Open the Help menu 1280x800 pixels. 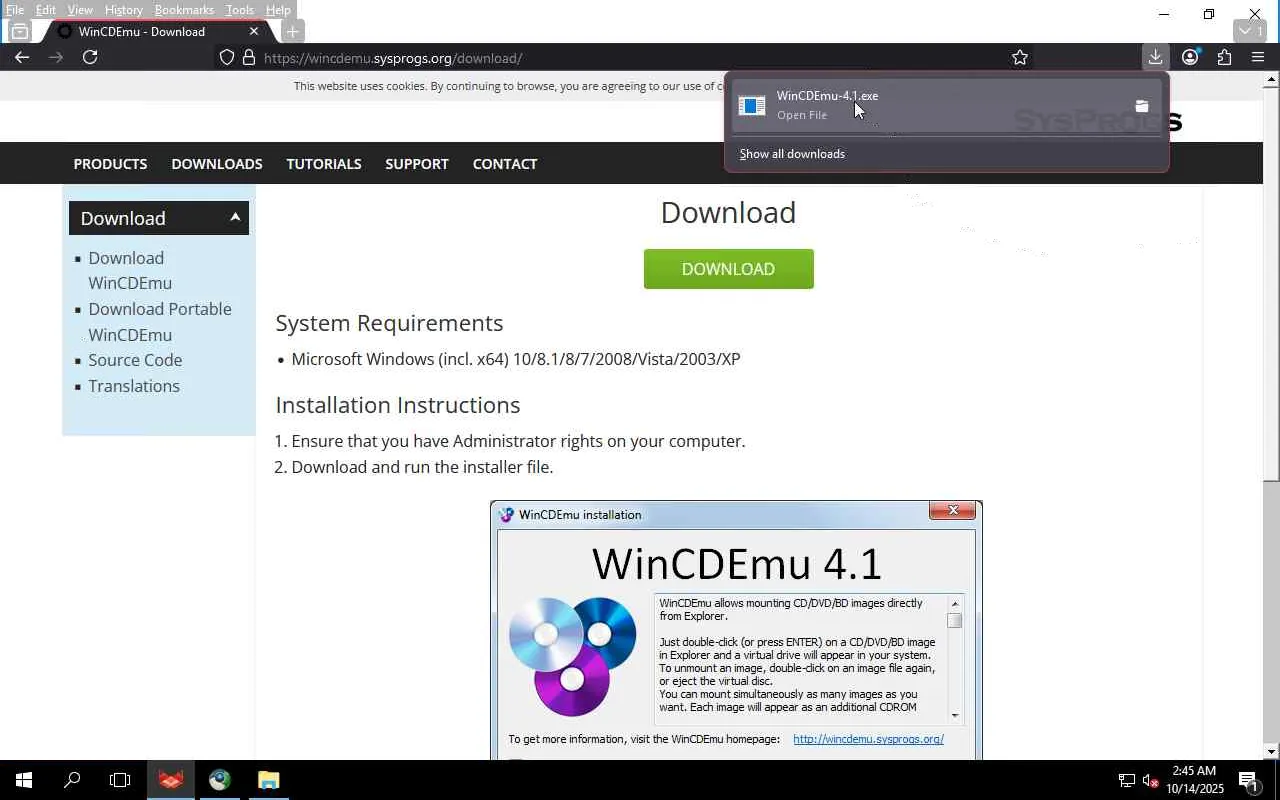point(278,10)
